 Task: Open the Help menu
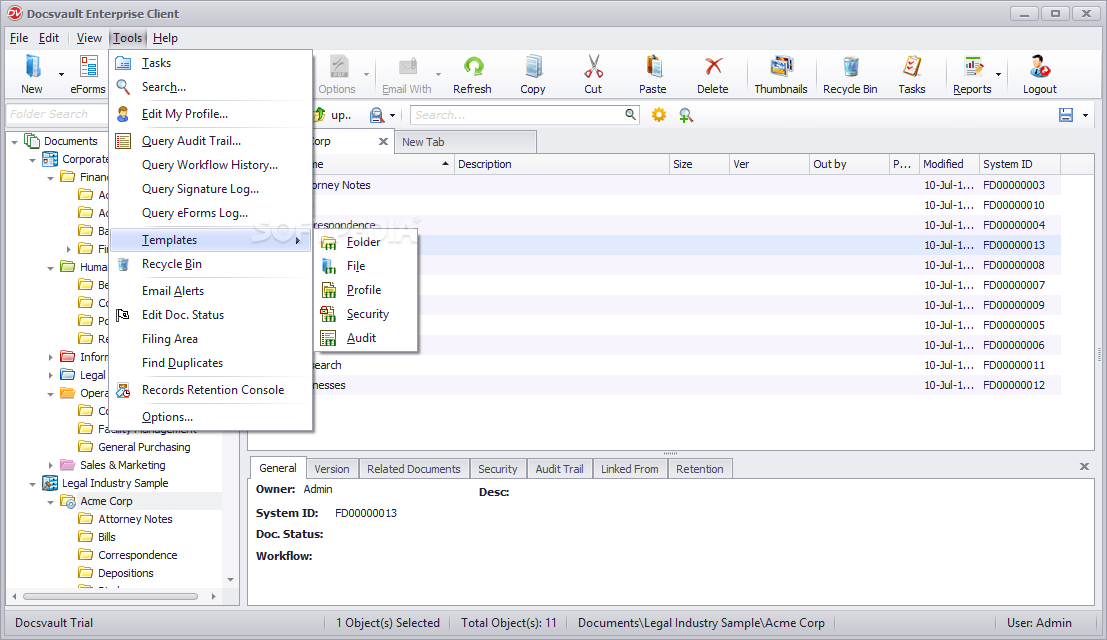[x=165, y=38]
